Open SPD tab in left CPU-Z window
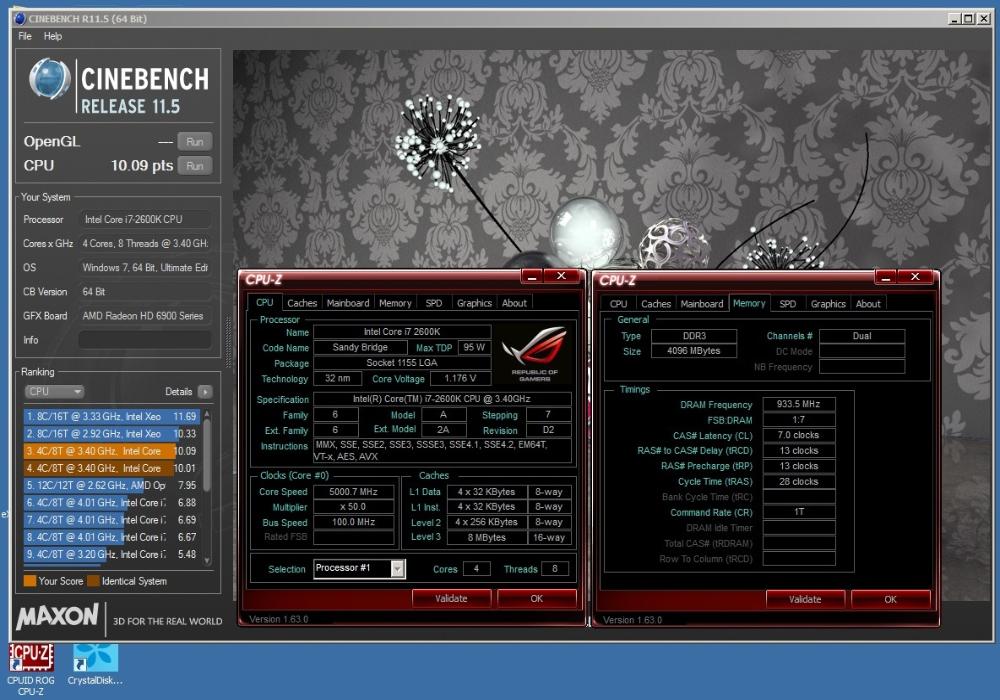Viewport: 1000px width, 700px height. [434, 303]
